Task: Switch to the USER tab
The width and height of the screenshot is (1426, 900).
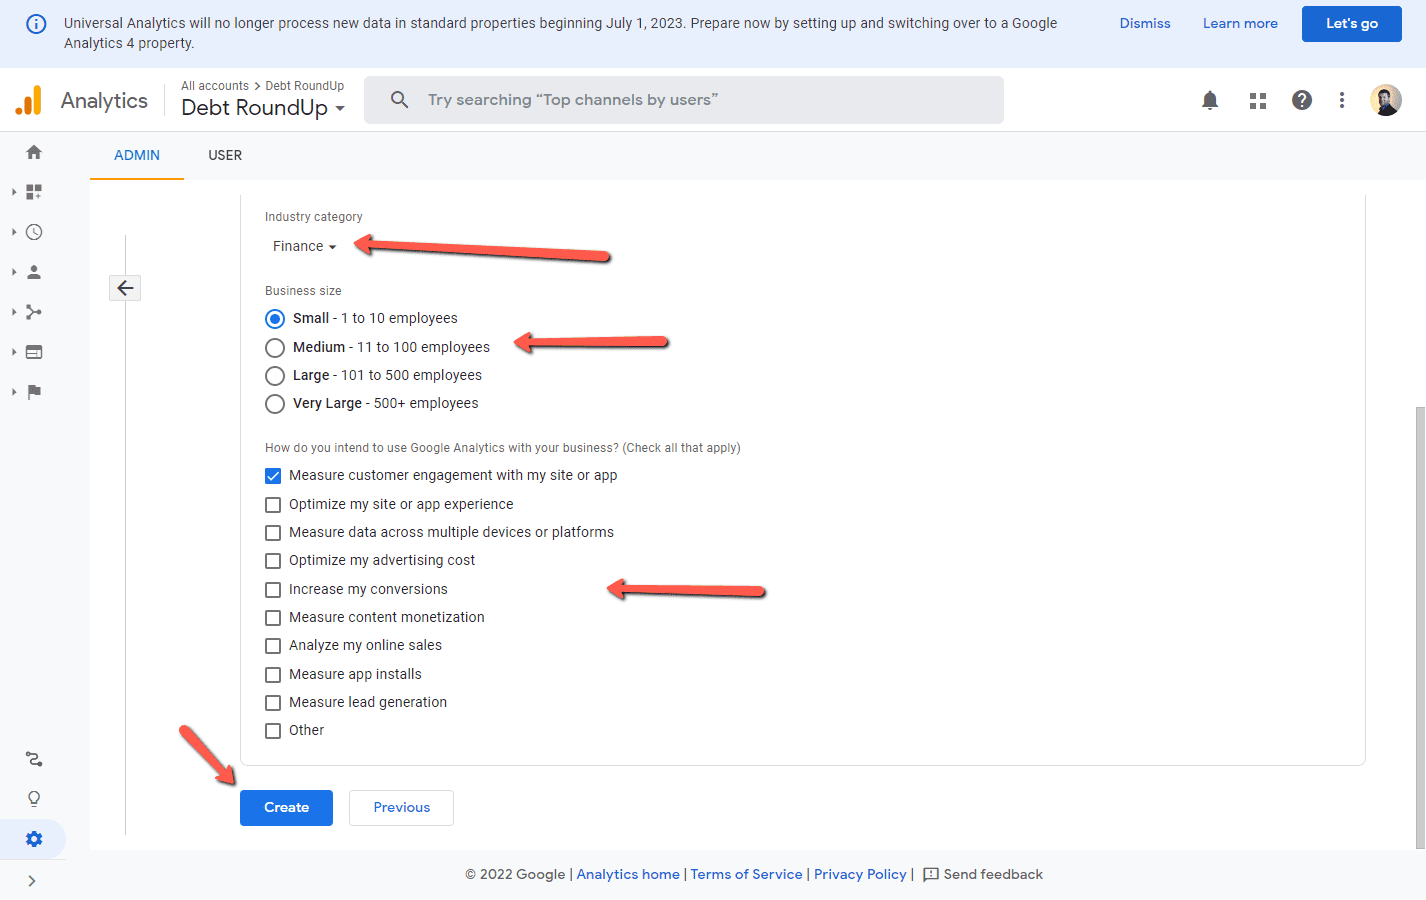Action: point(225,156)
